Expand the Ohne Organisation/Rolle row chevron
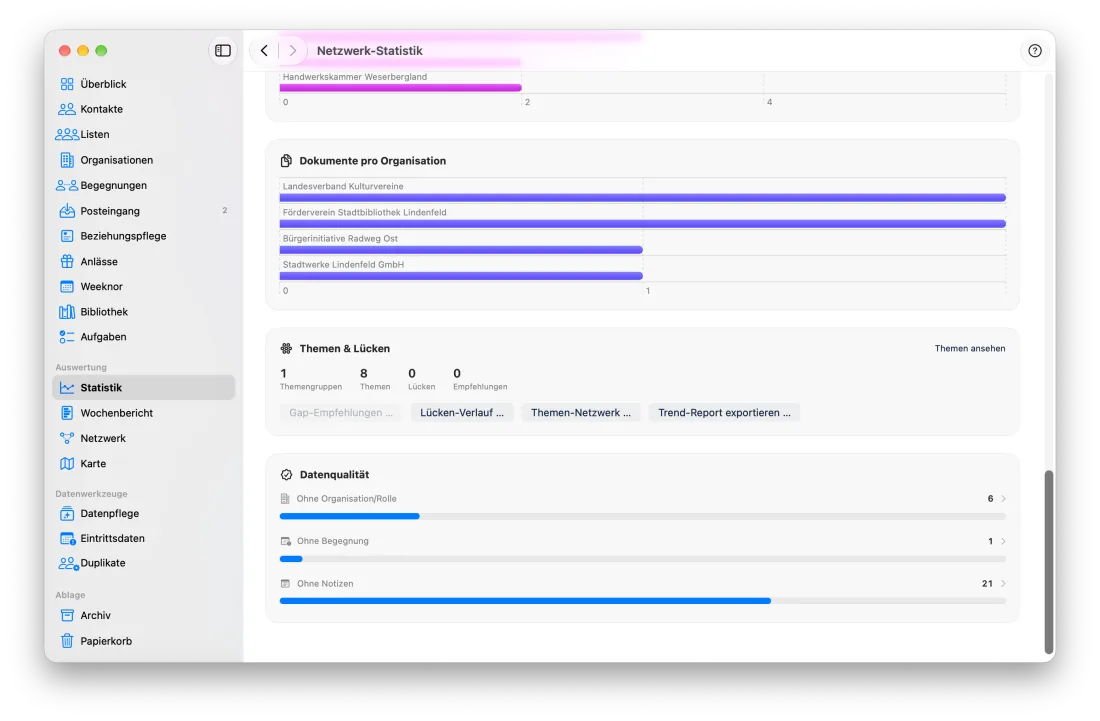 click(1003, 499)
